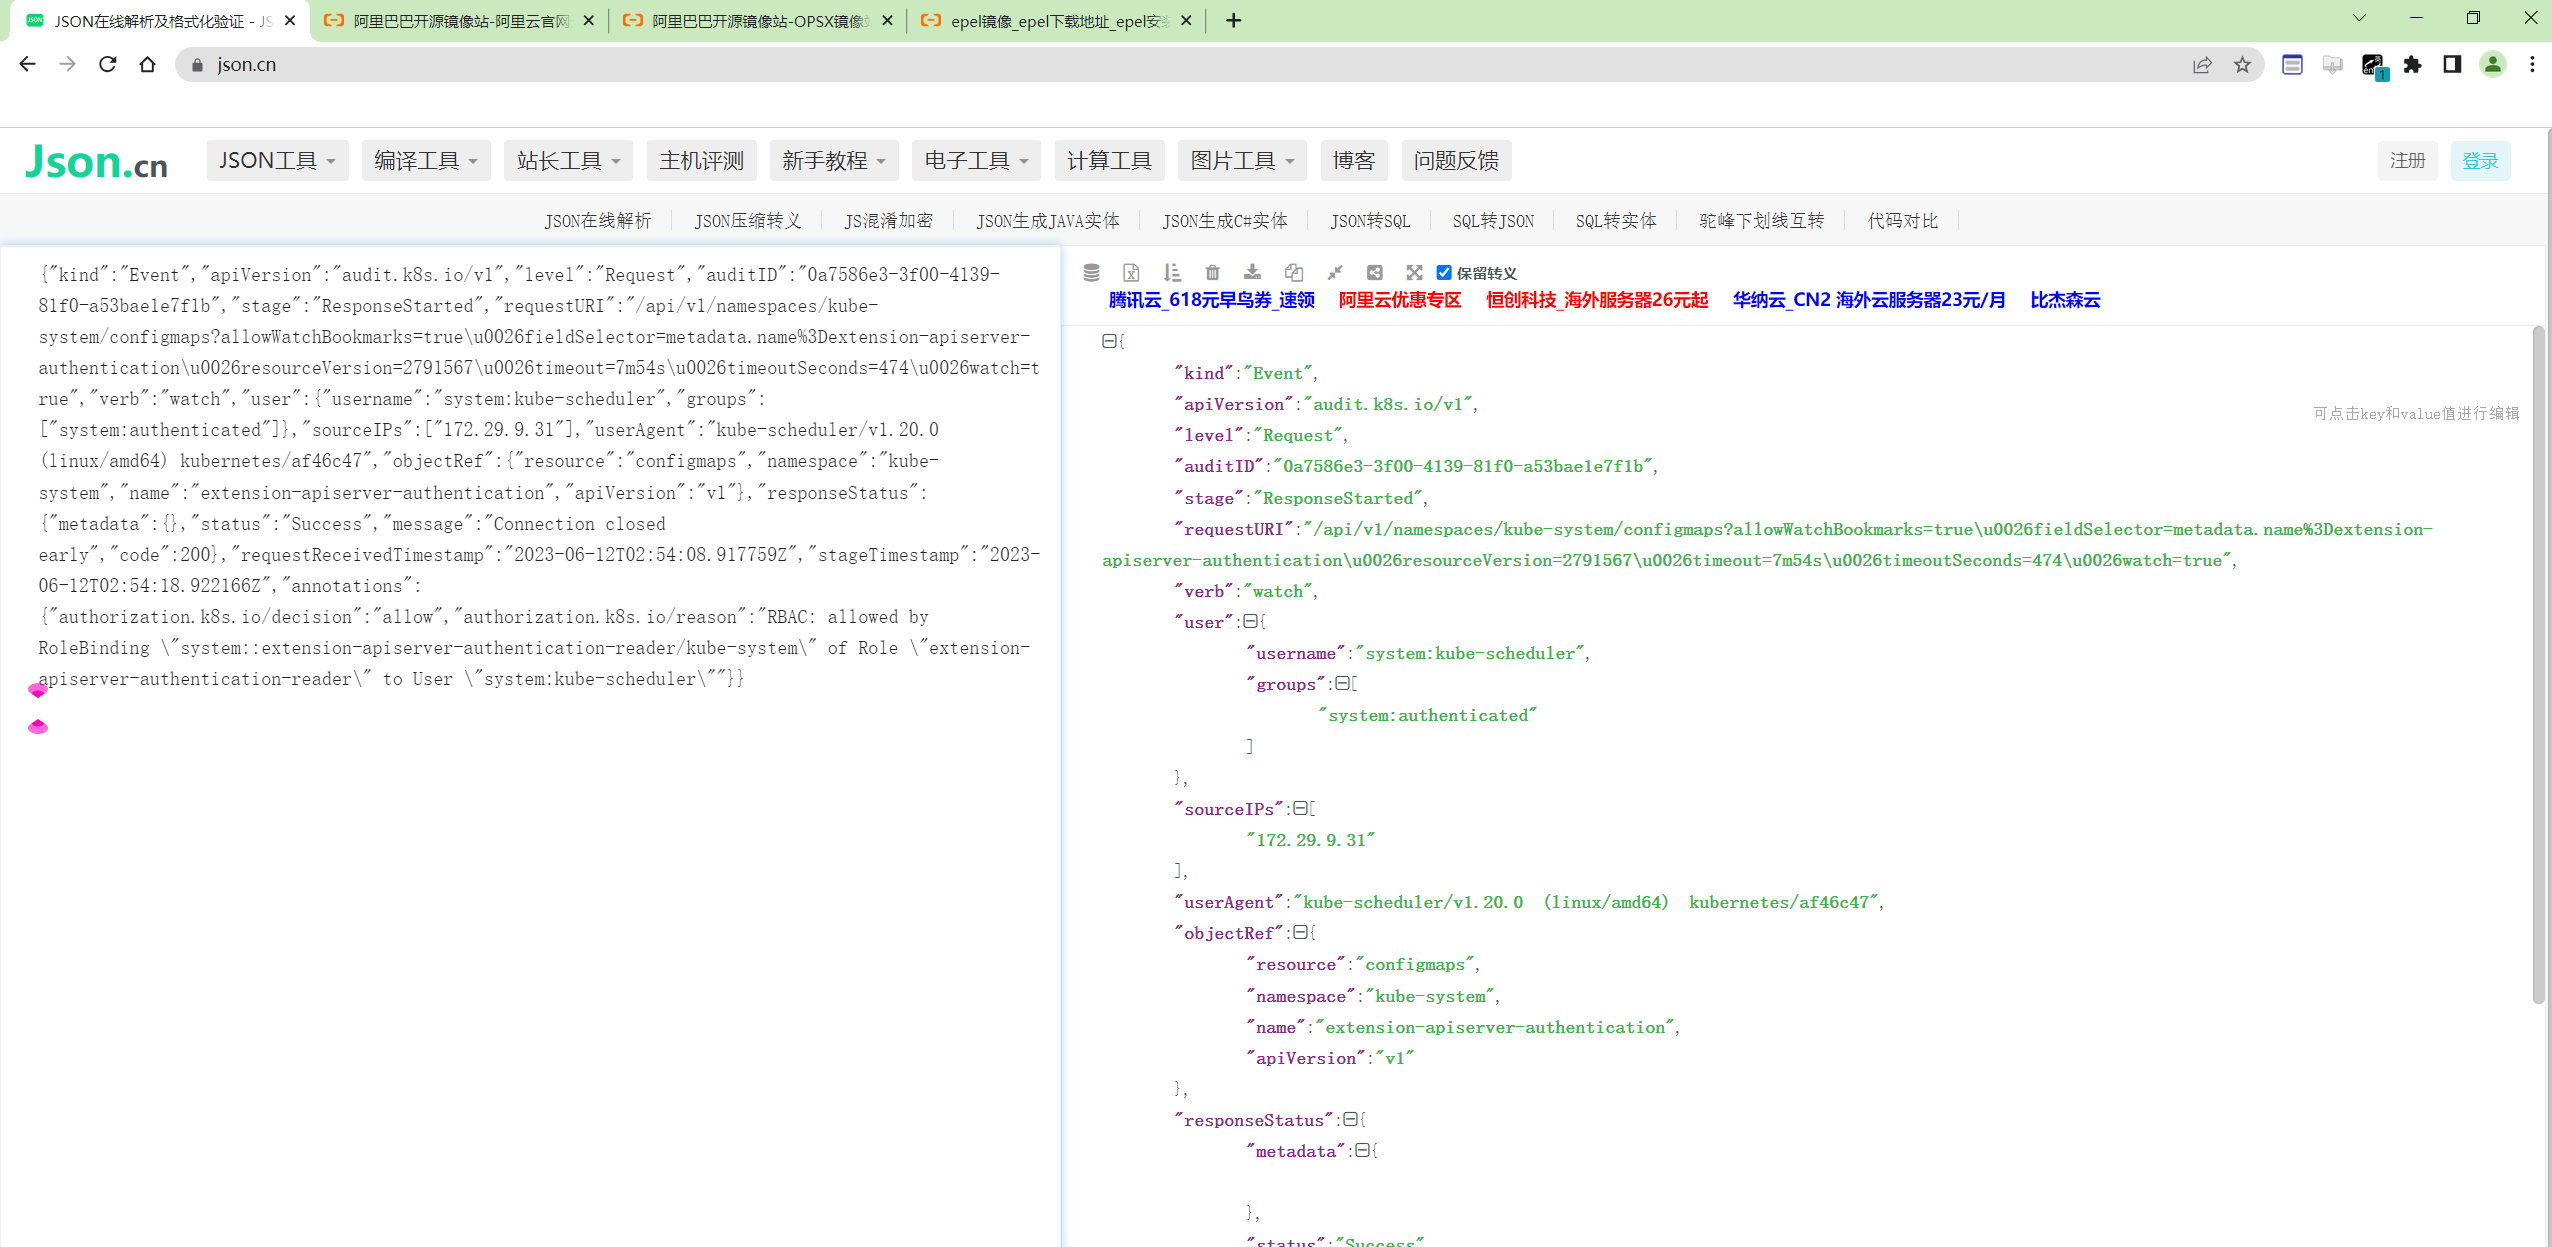Click the JSON output panel vertical scrollbar
Screen dimensions: 2552x1247
2538,664
